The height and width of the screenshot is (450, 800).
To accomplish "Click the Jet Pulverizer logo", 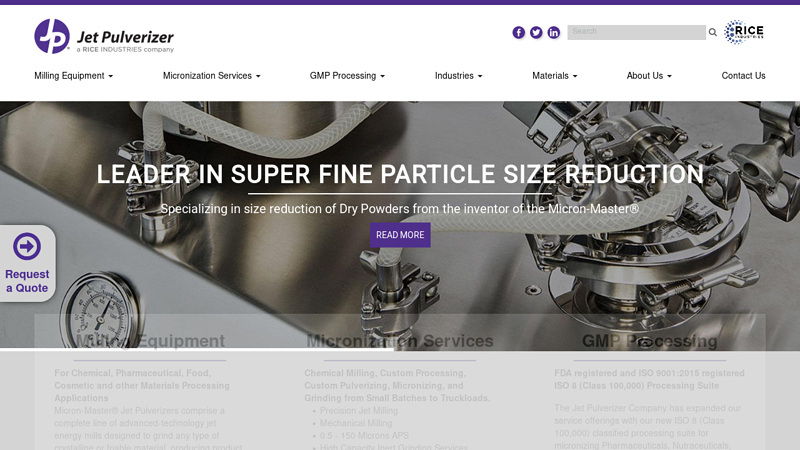I will [x=104, y=36].
